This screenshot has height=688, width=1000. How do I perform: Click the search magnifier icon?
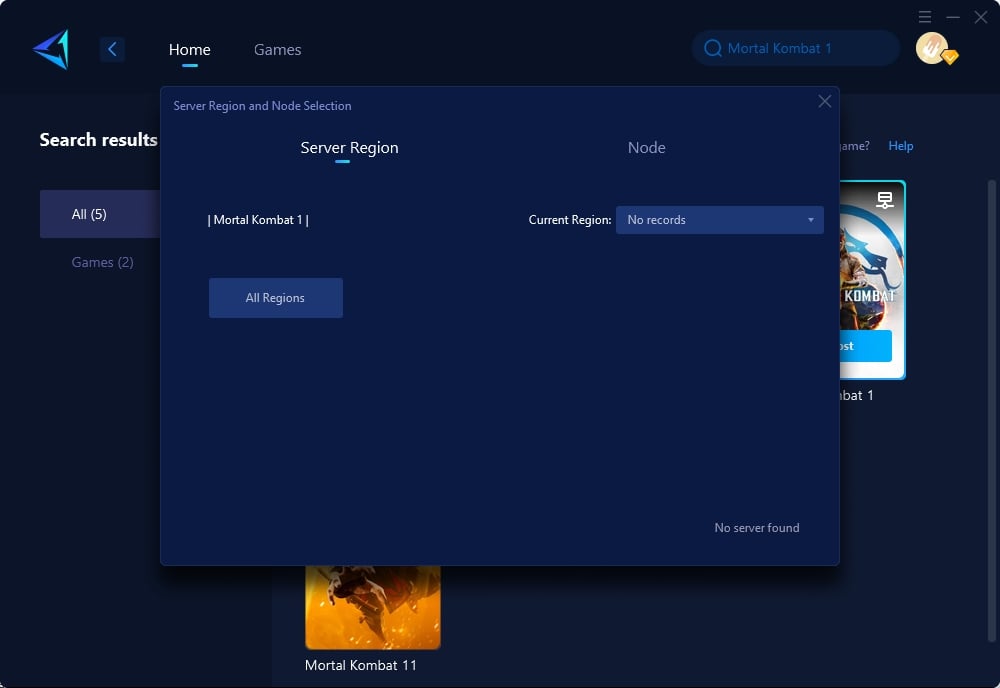(712, 48)
